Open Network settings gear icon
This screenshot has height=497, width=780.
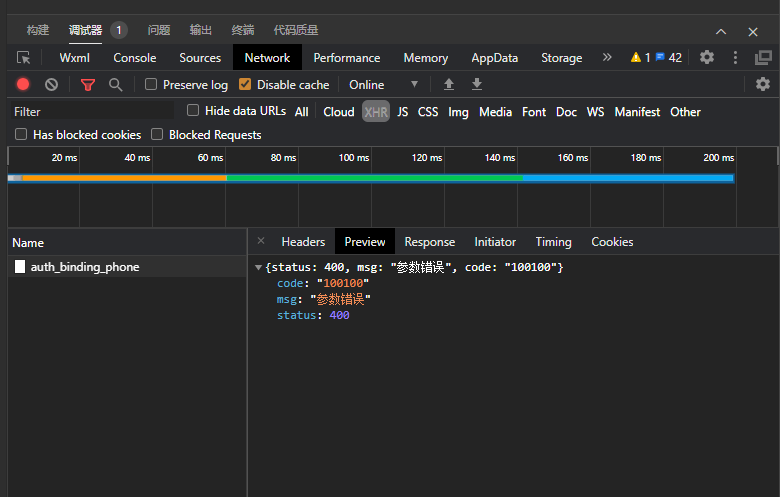(763, 84)
